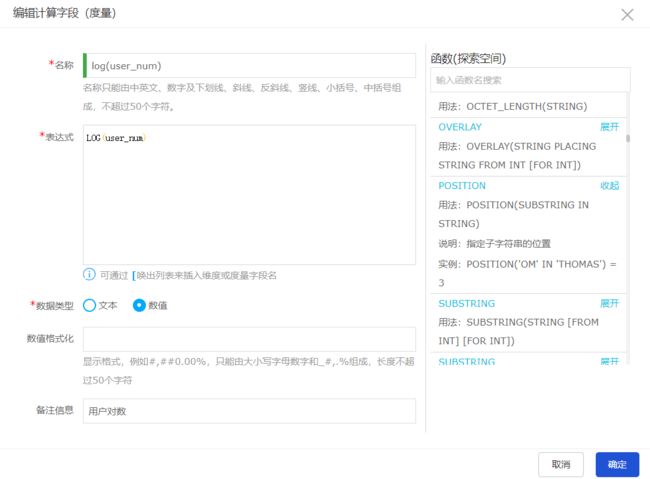Click the first SUBSTRING function name
The height and width of the screenshot is (479, 650).
click(x=466, y=304)
